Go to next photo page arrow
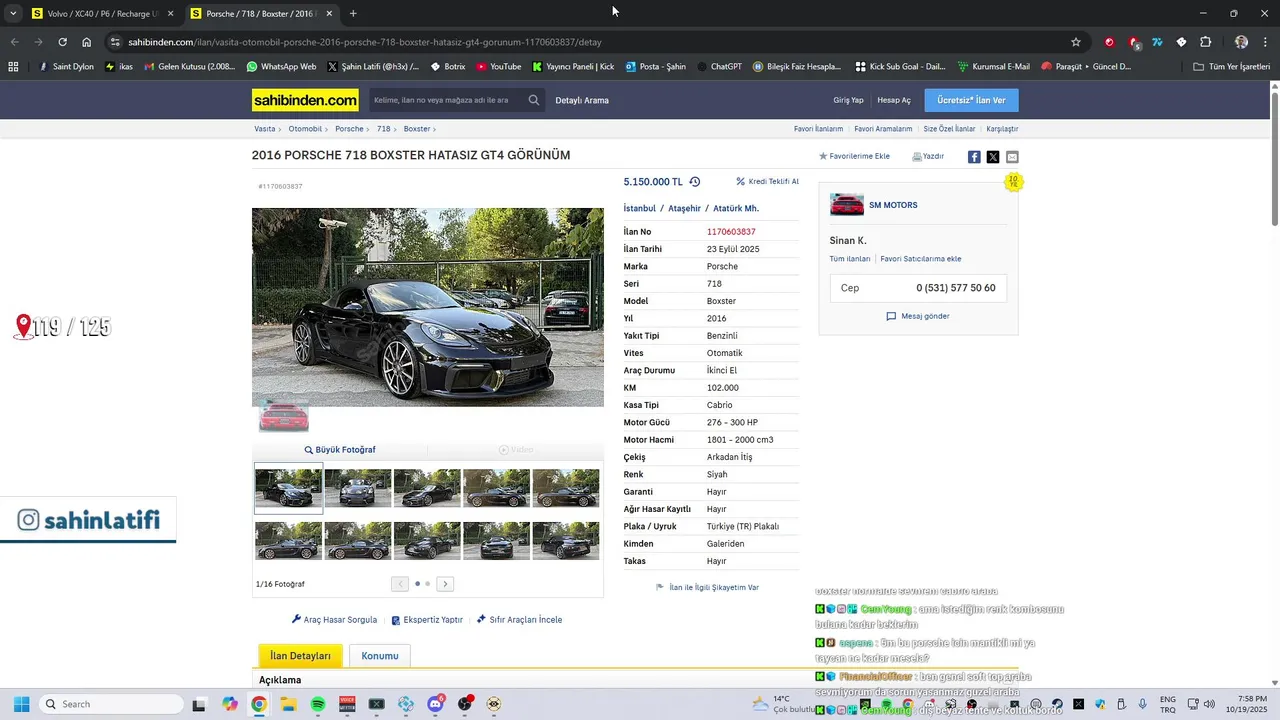1280x720 pixels. tap(446, 584)
